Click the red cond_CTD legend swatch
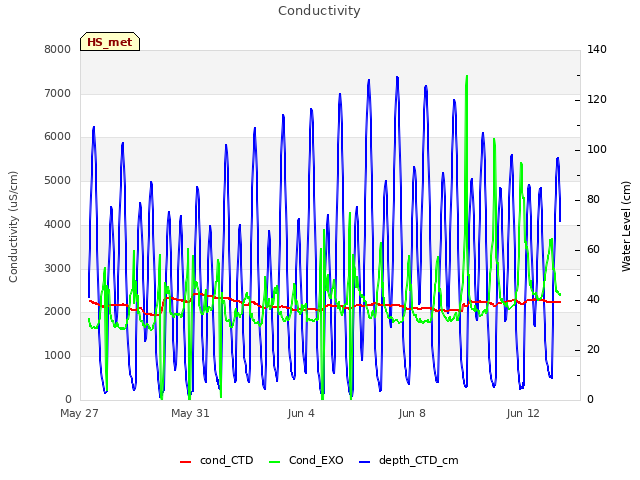Image resolution: width=640 pixels, height=480 pixels. pos(185,462)
